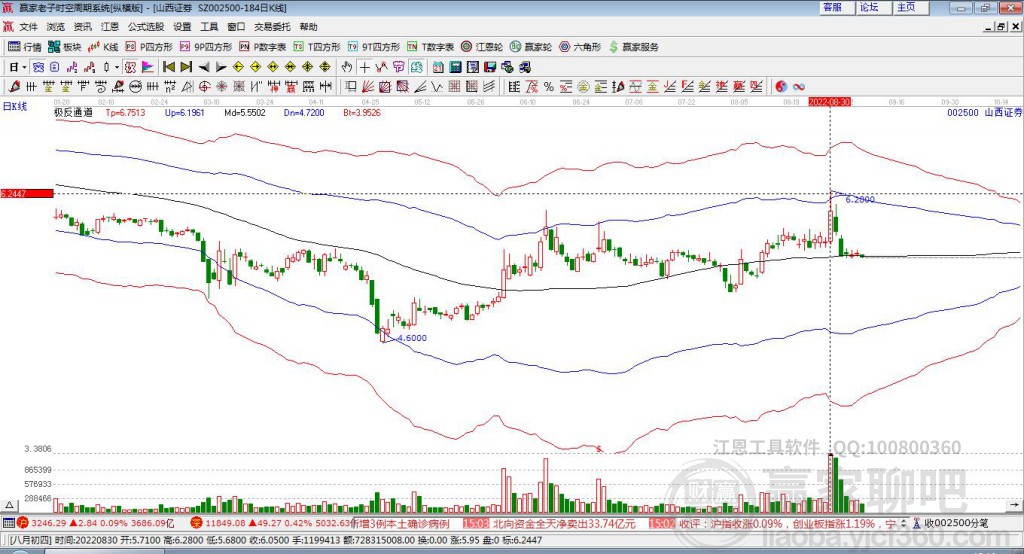Open the 板块 sector view
The width and height of the screenshot is (1024, 554).
[x=65, y=46]
